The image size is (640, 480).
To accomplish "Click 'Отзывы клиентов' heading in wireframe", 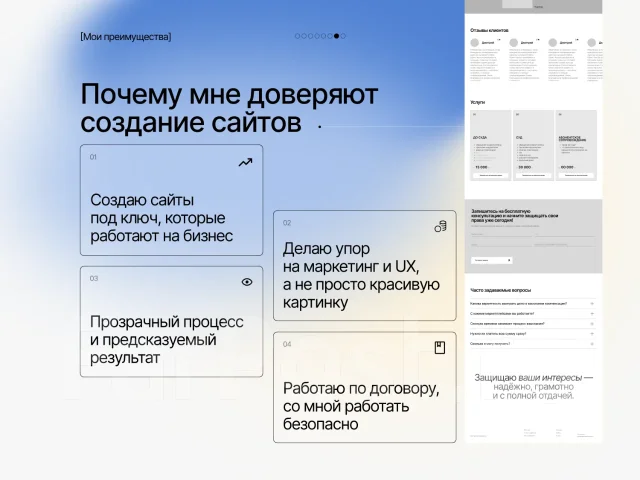I will point(489,30).
